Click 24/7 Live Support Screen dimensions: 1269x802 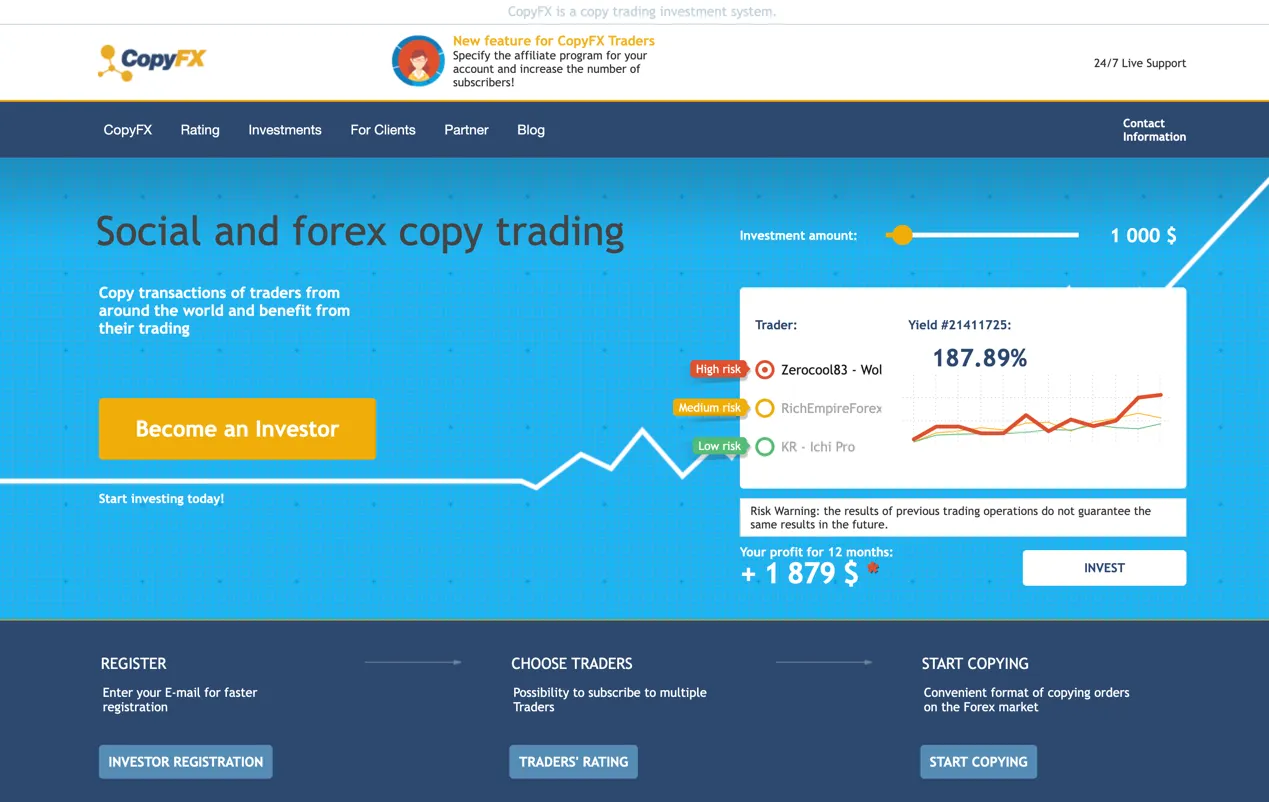(1140, 63)
